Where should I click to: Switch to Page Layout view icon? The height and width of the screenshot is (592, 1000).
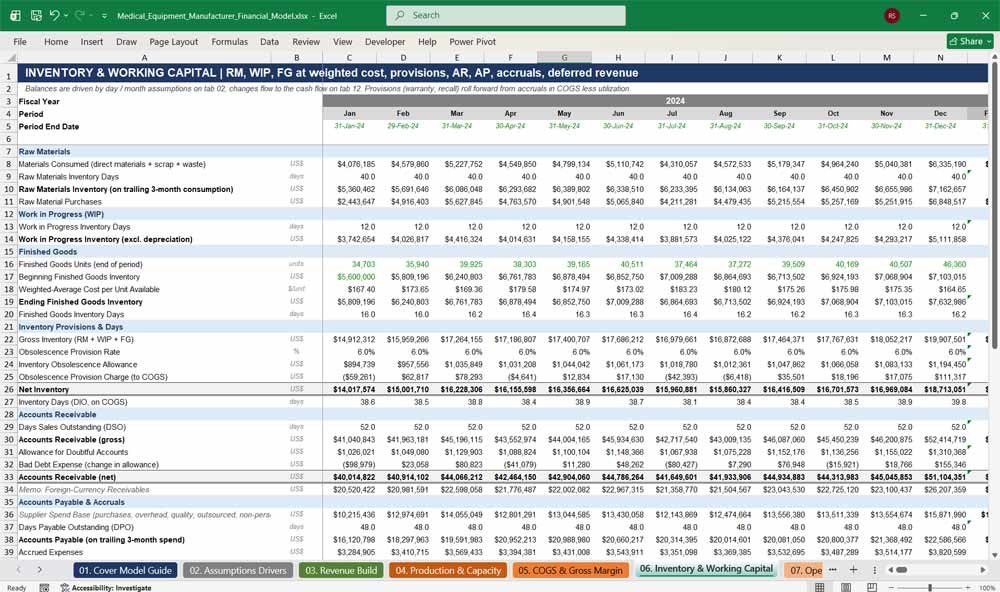point(846,587)
